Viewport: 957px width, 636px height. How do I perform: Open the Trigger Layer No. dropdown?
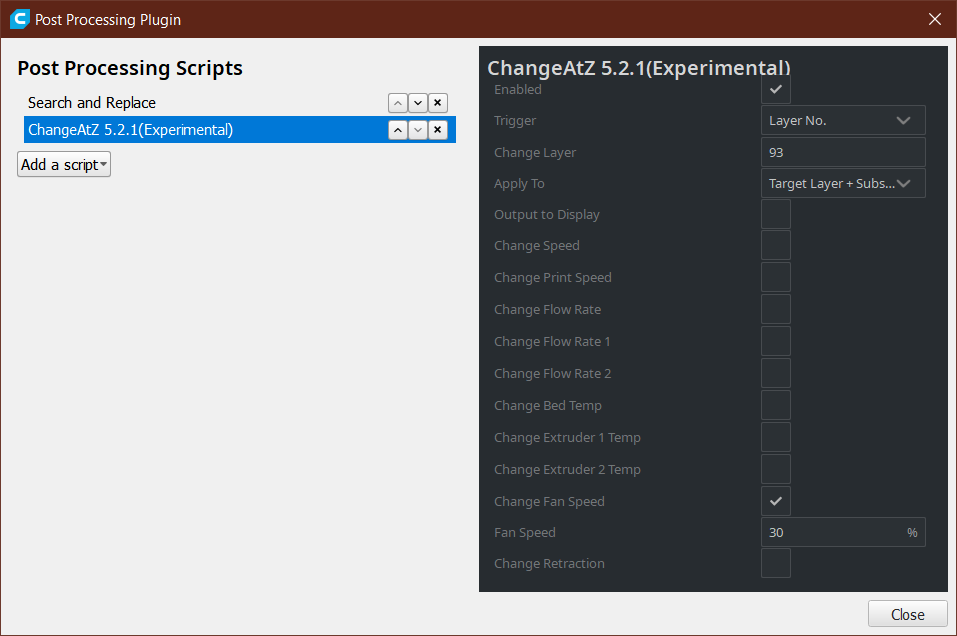[843, 121]
